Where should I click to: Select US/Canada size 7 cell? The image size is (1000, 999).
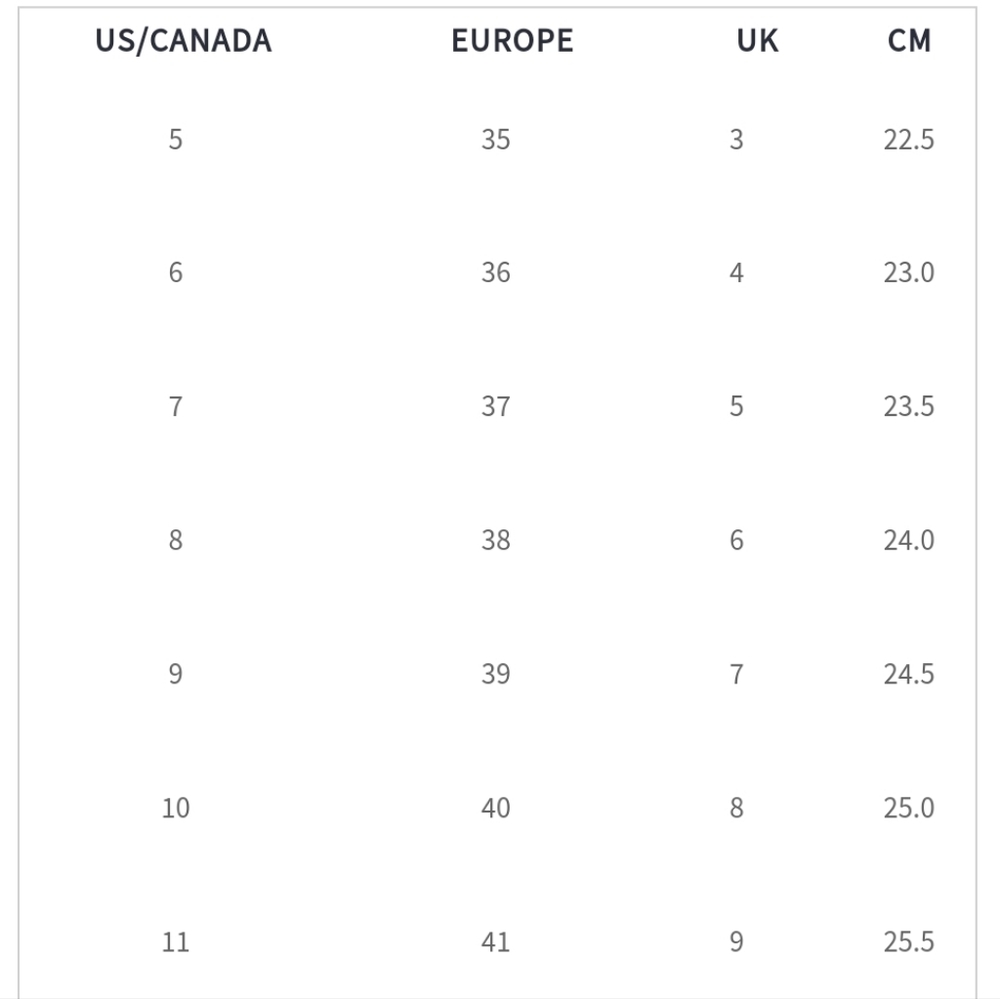tap(176, 406)
